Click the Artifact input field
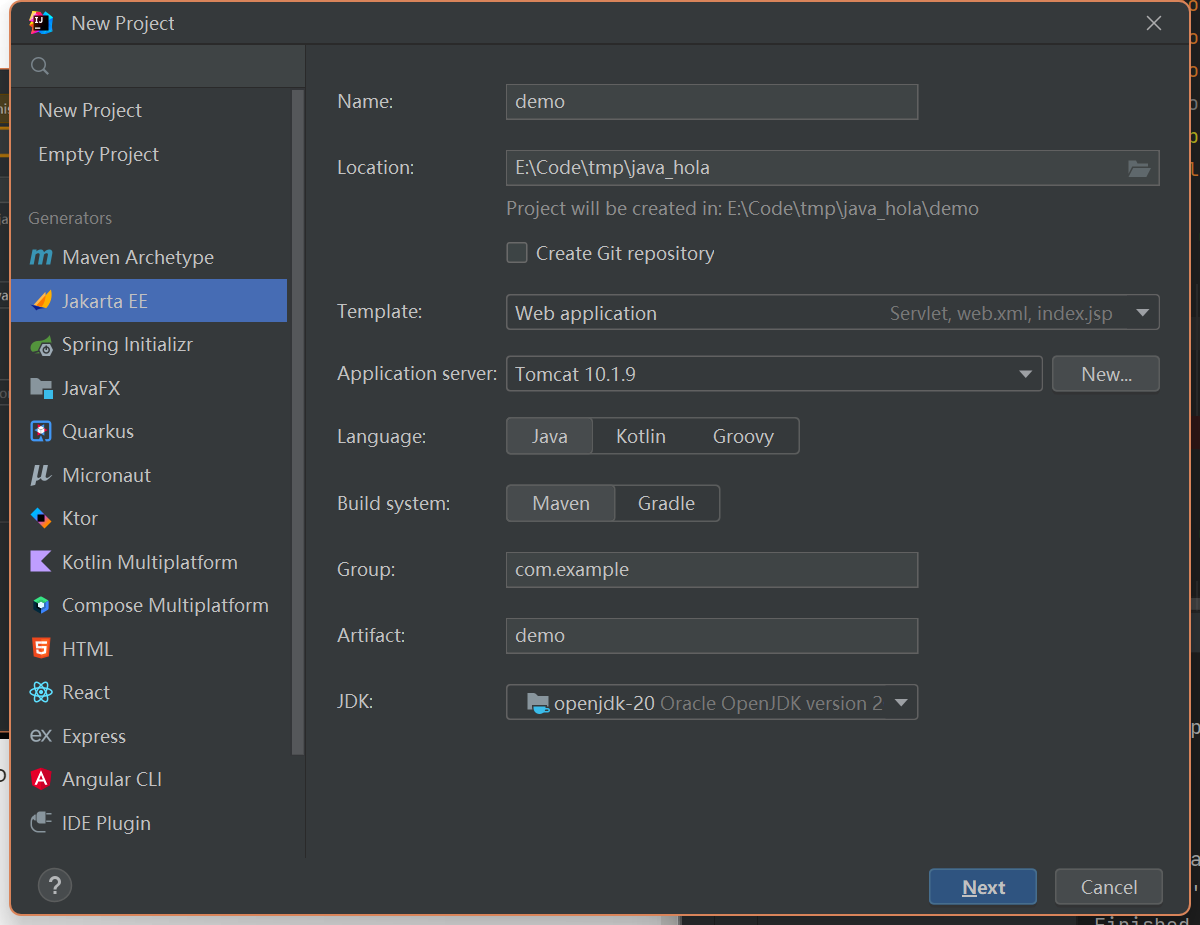The height and width of the screenshot is (925, 1200). click(712, 635)
